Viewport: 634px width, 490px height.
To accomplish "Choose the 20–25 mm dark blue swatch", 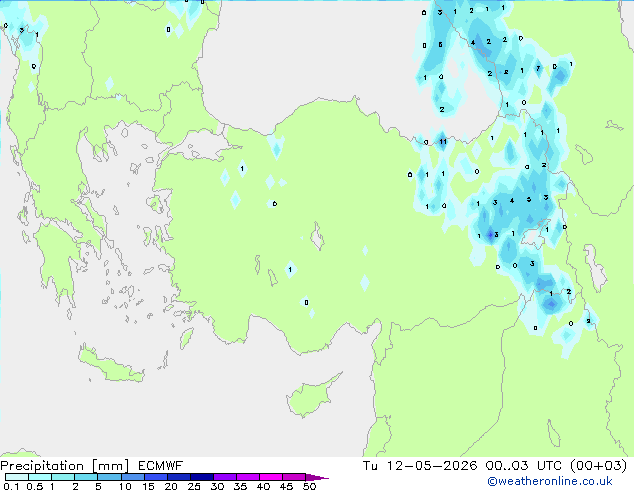I will point(179,477).
